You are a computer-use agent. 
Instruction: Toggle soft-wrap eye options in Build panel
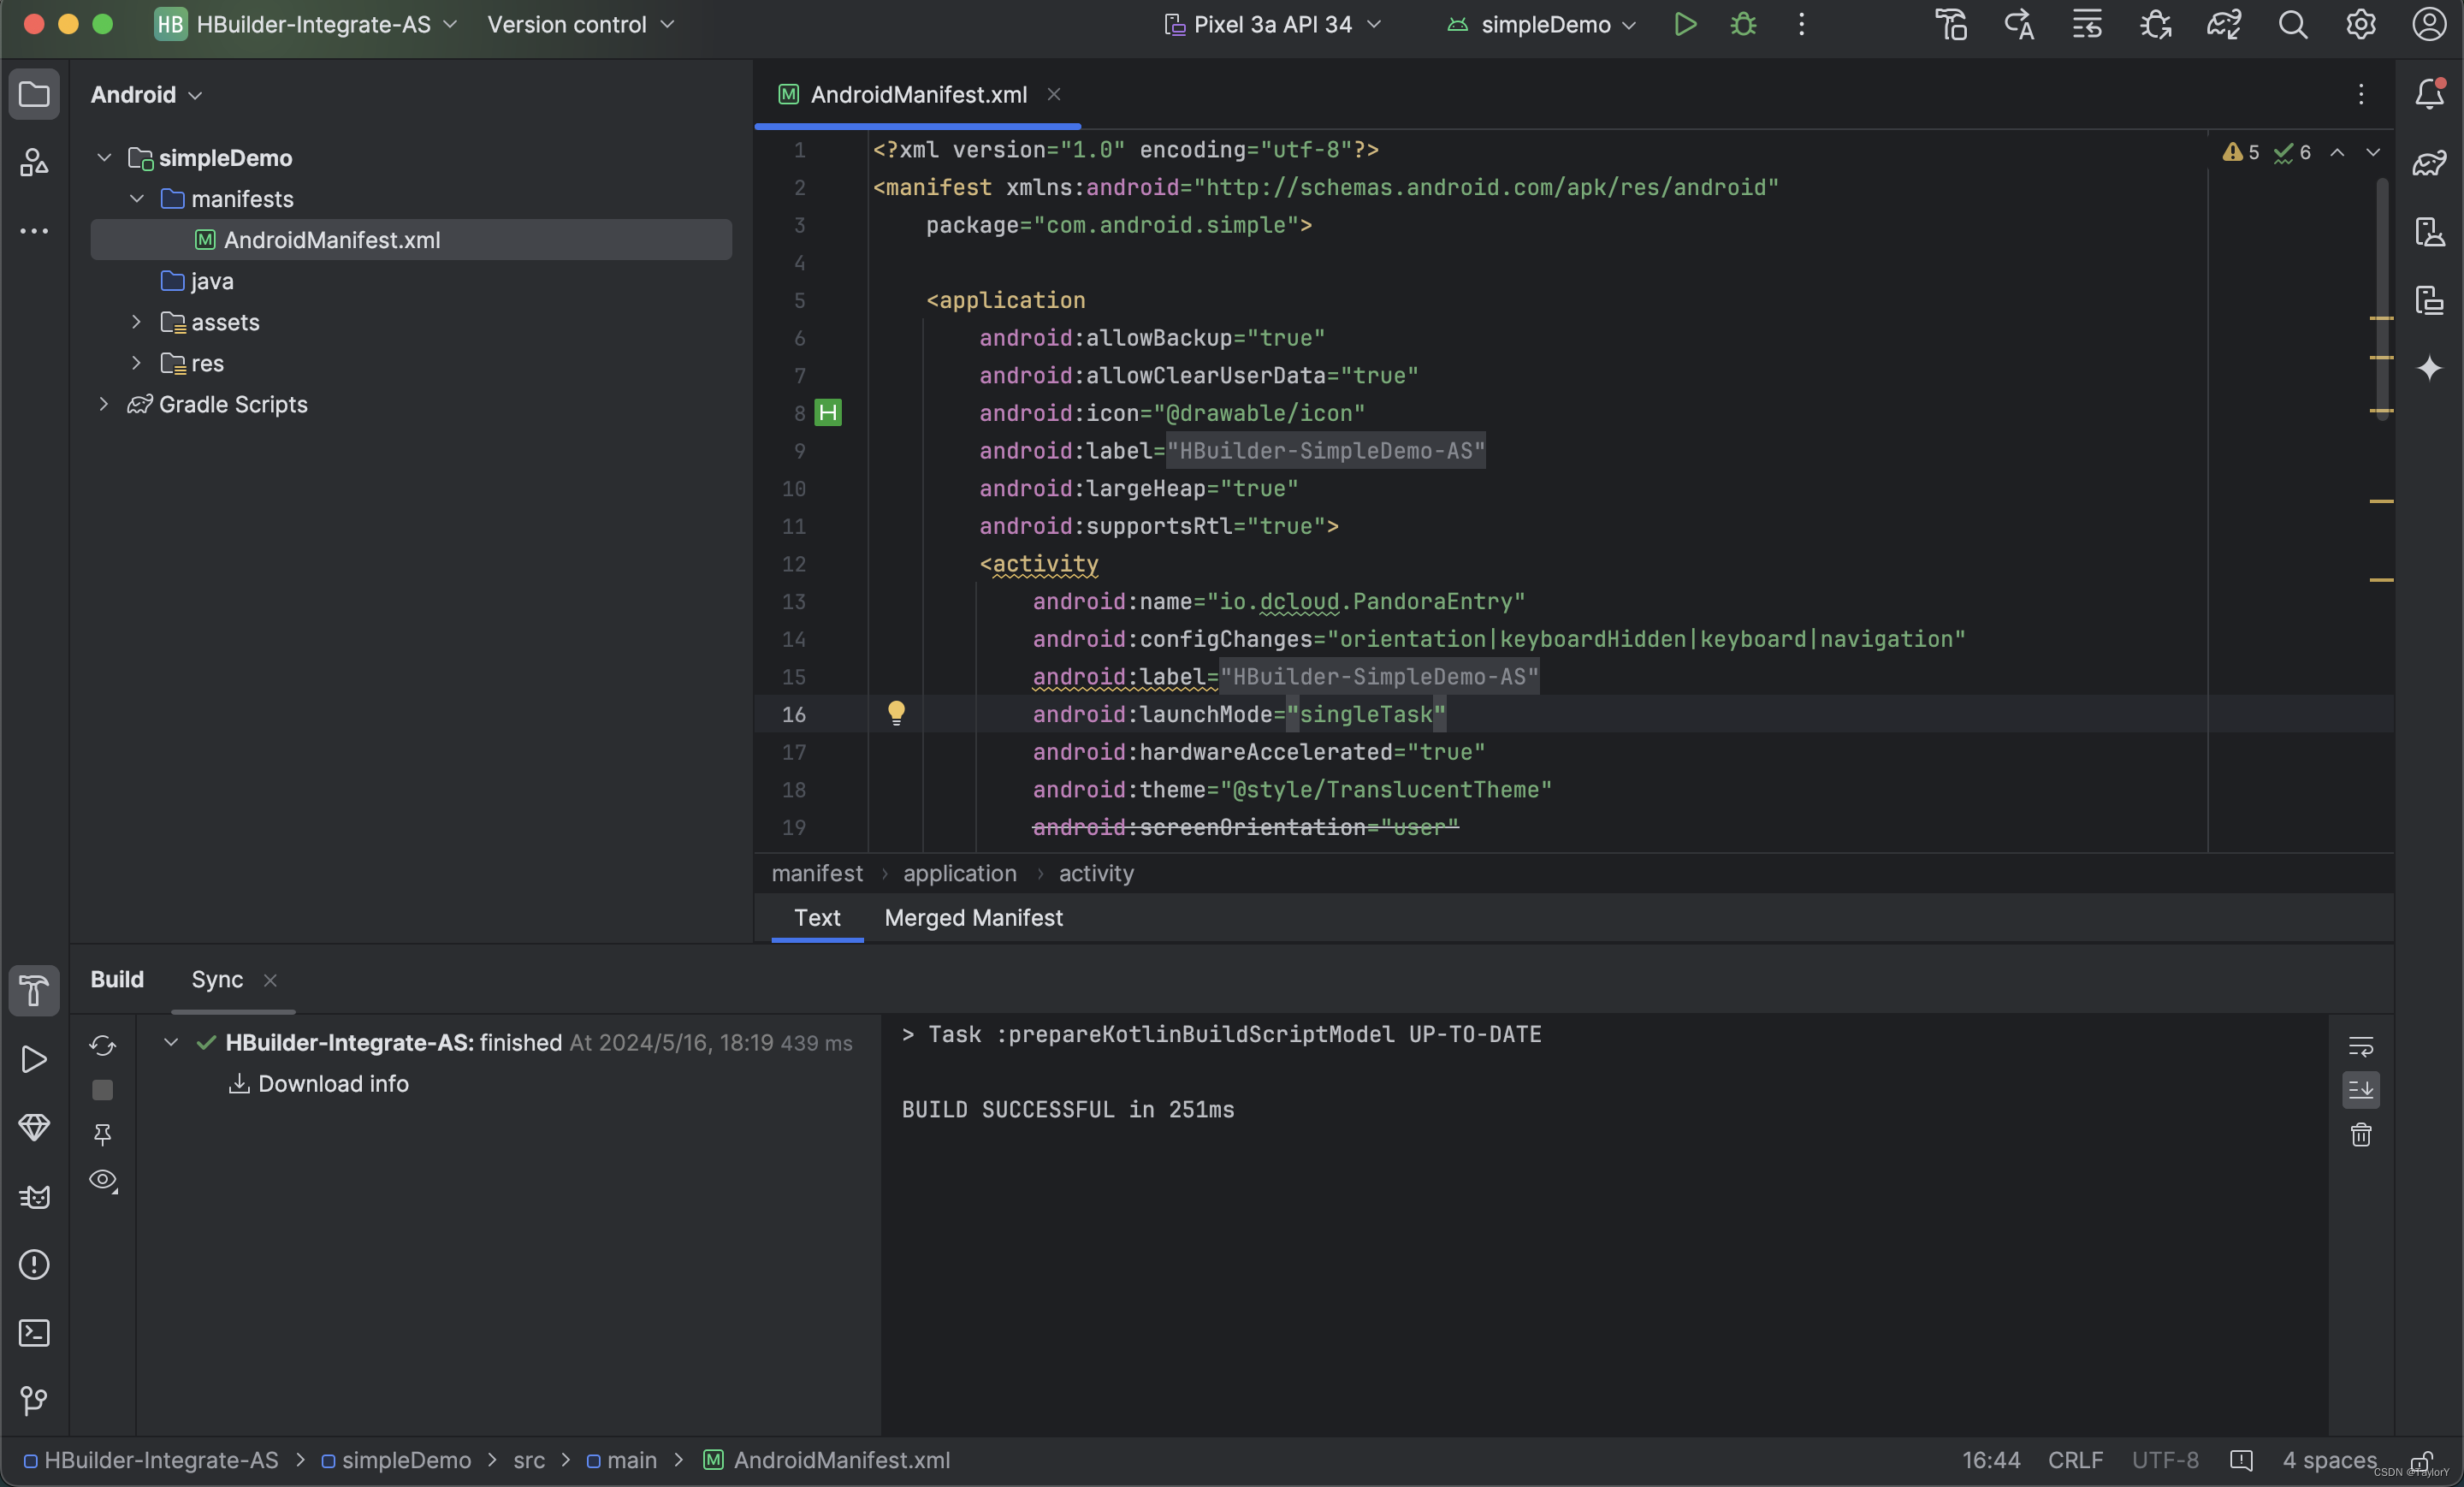[x=101, y=1181]
